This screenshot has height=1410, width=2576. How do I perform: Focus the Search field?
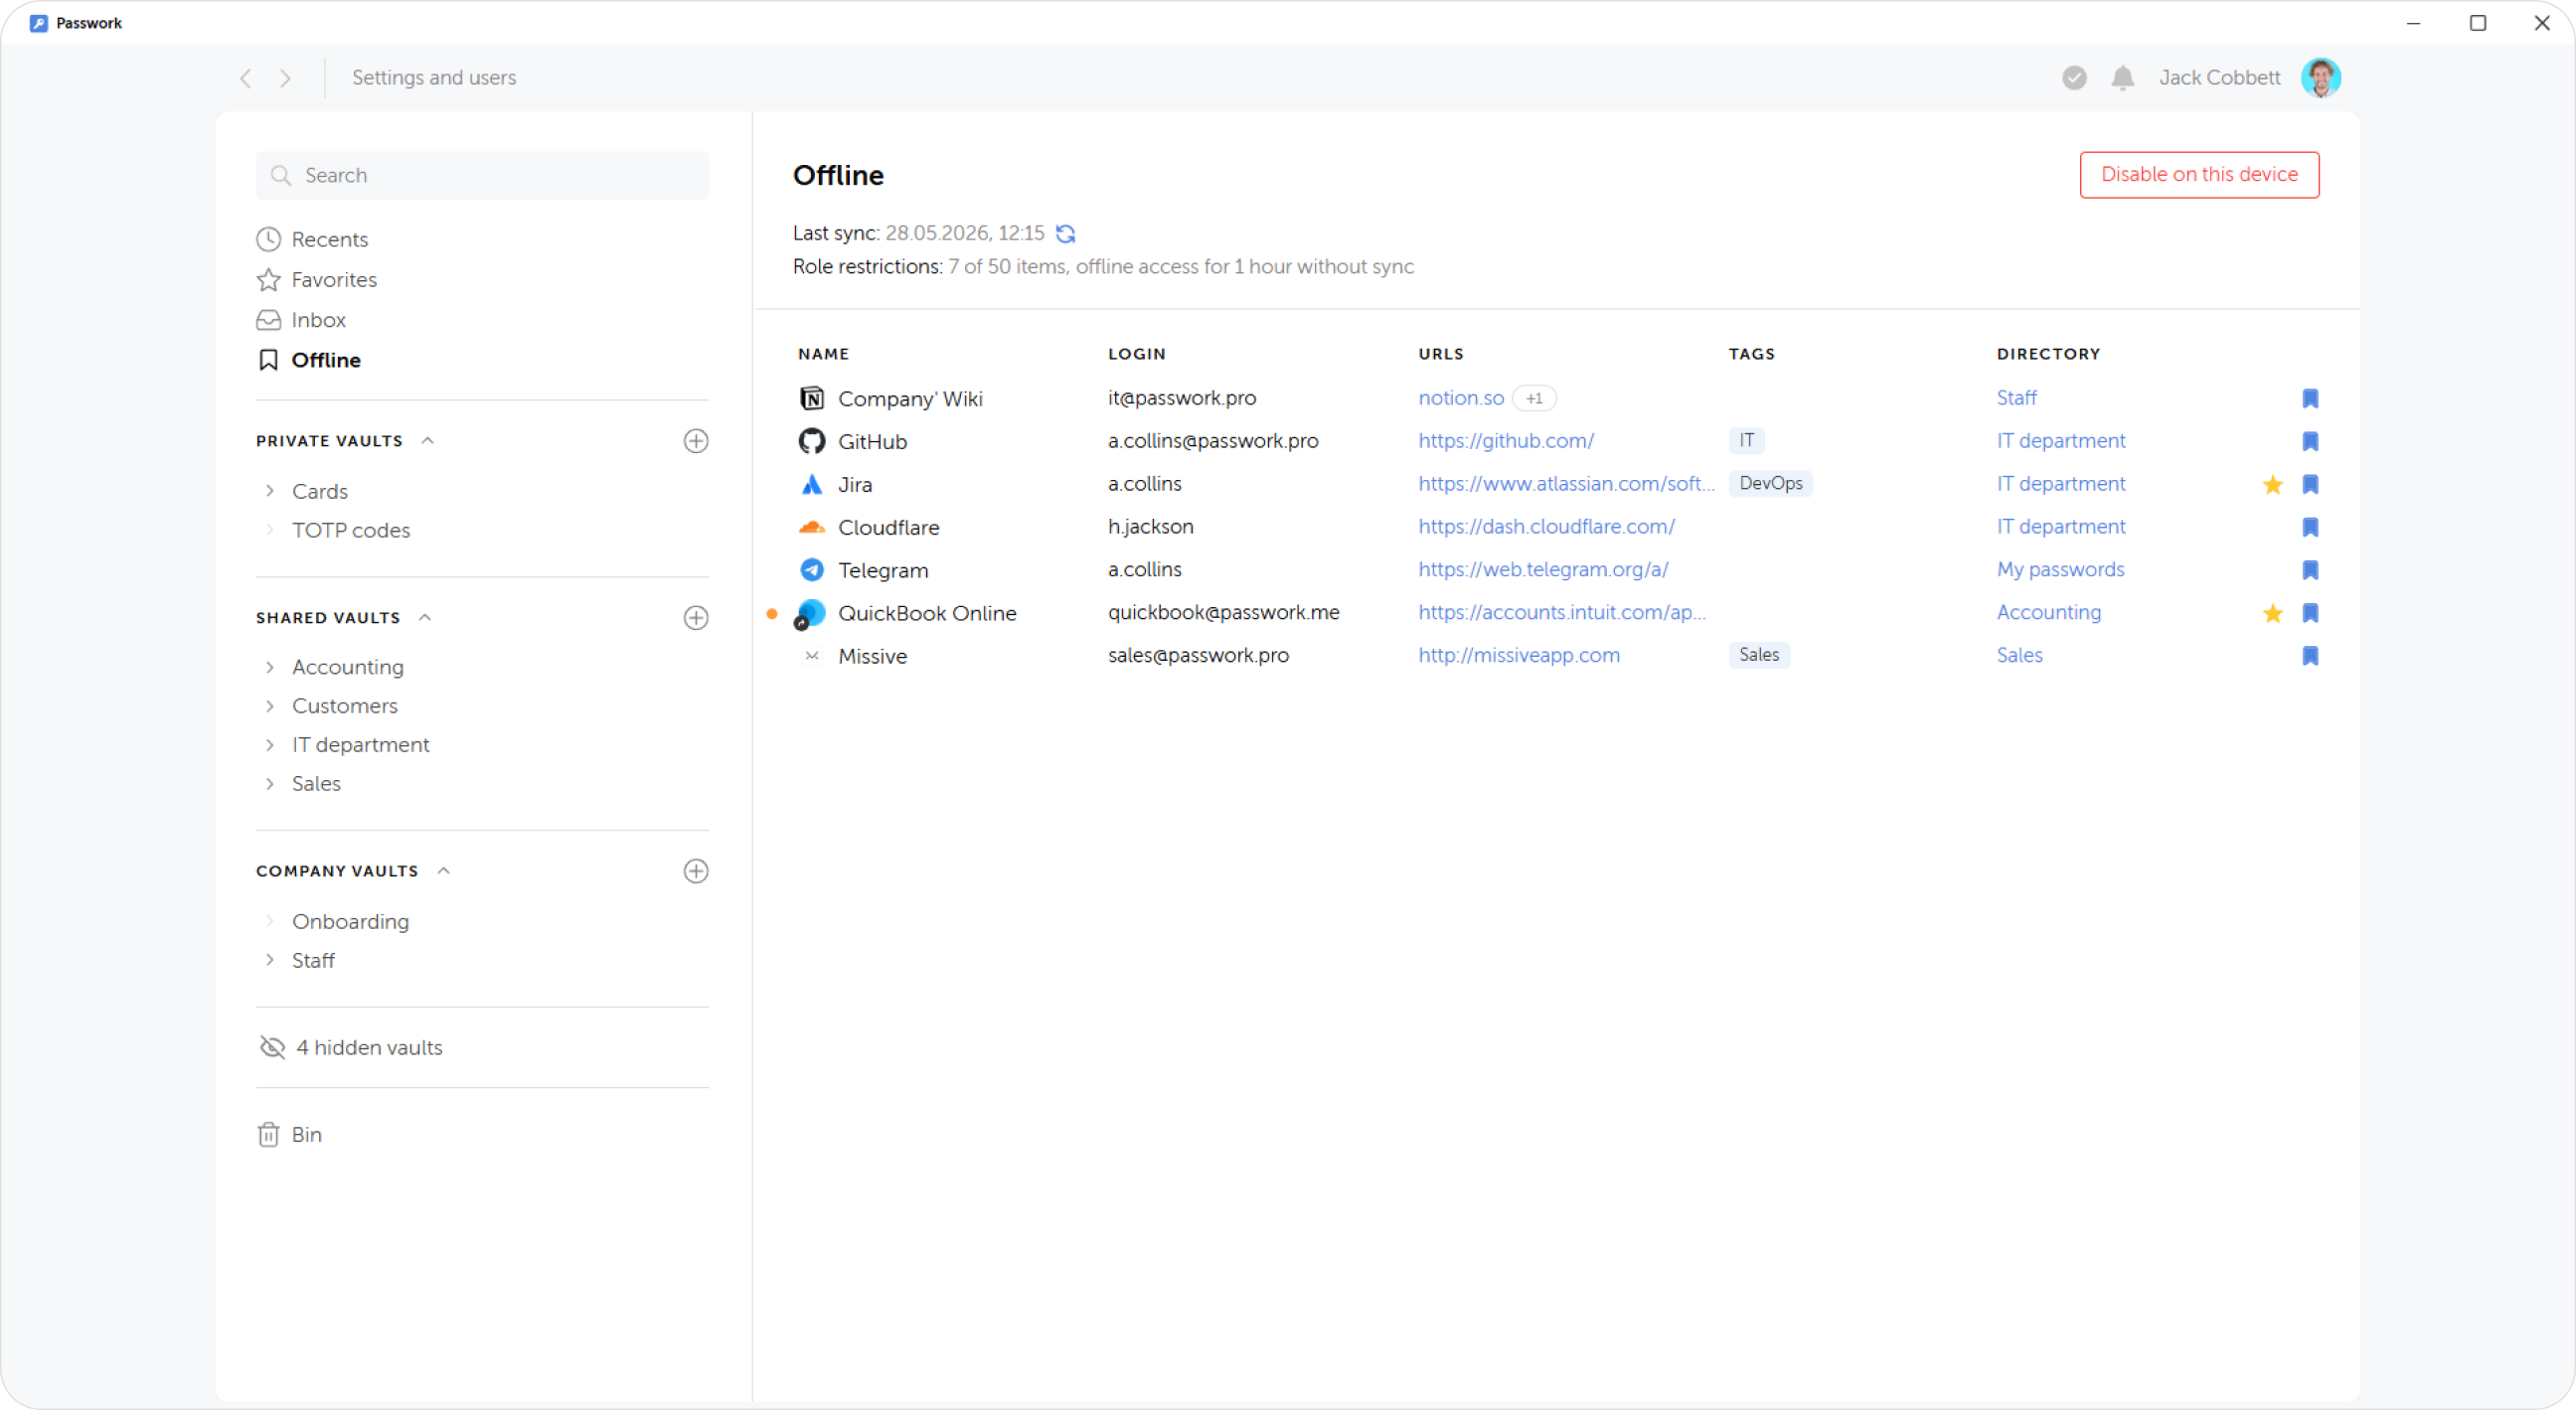(482, 176)
